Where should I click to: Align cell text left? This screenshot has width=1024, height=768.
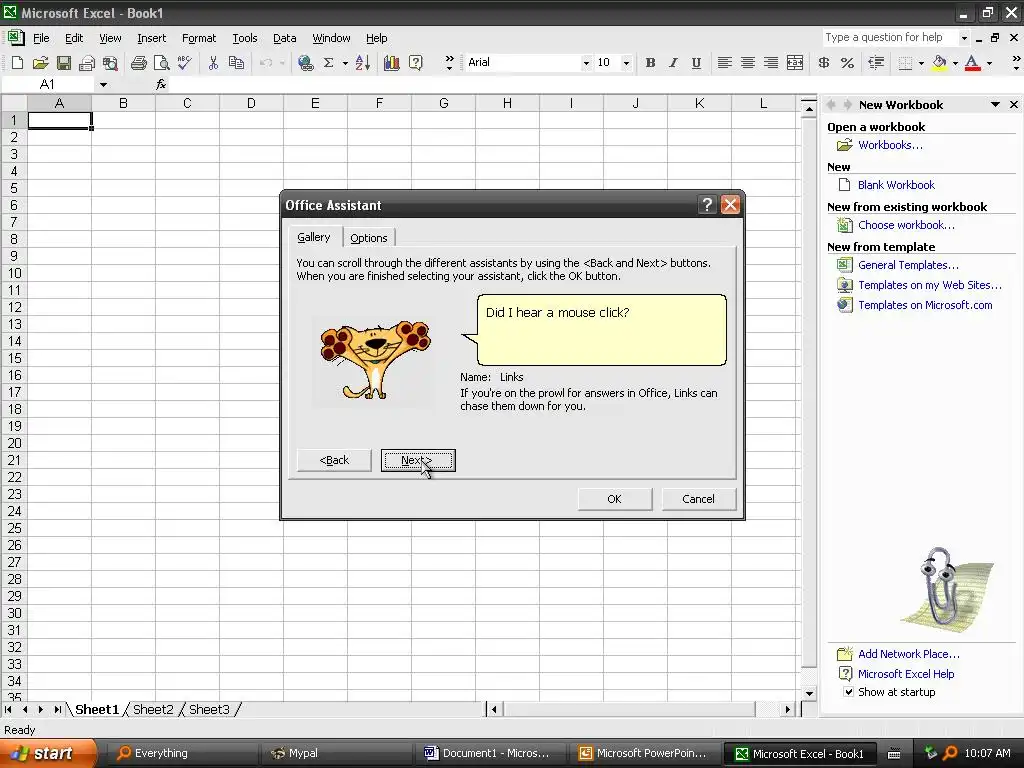[x=724, y=63]
